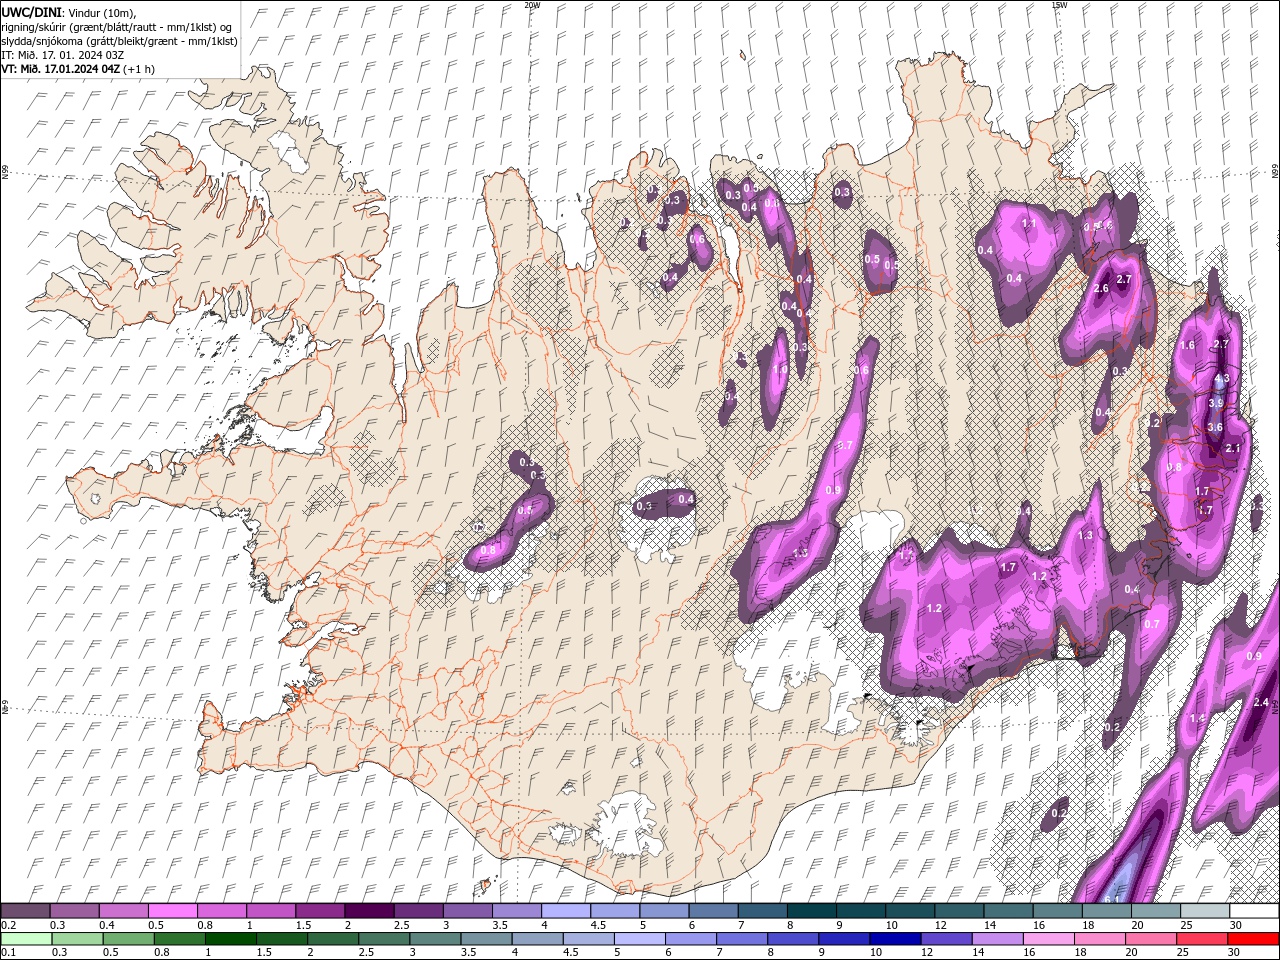Click the 2.4 precipitation value on map
Viewport: 1280px width, 960px height.
click(1261, 702)
